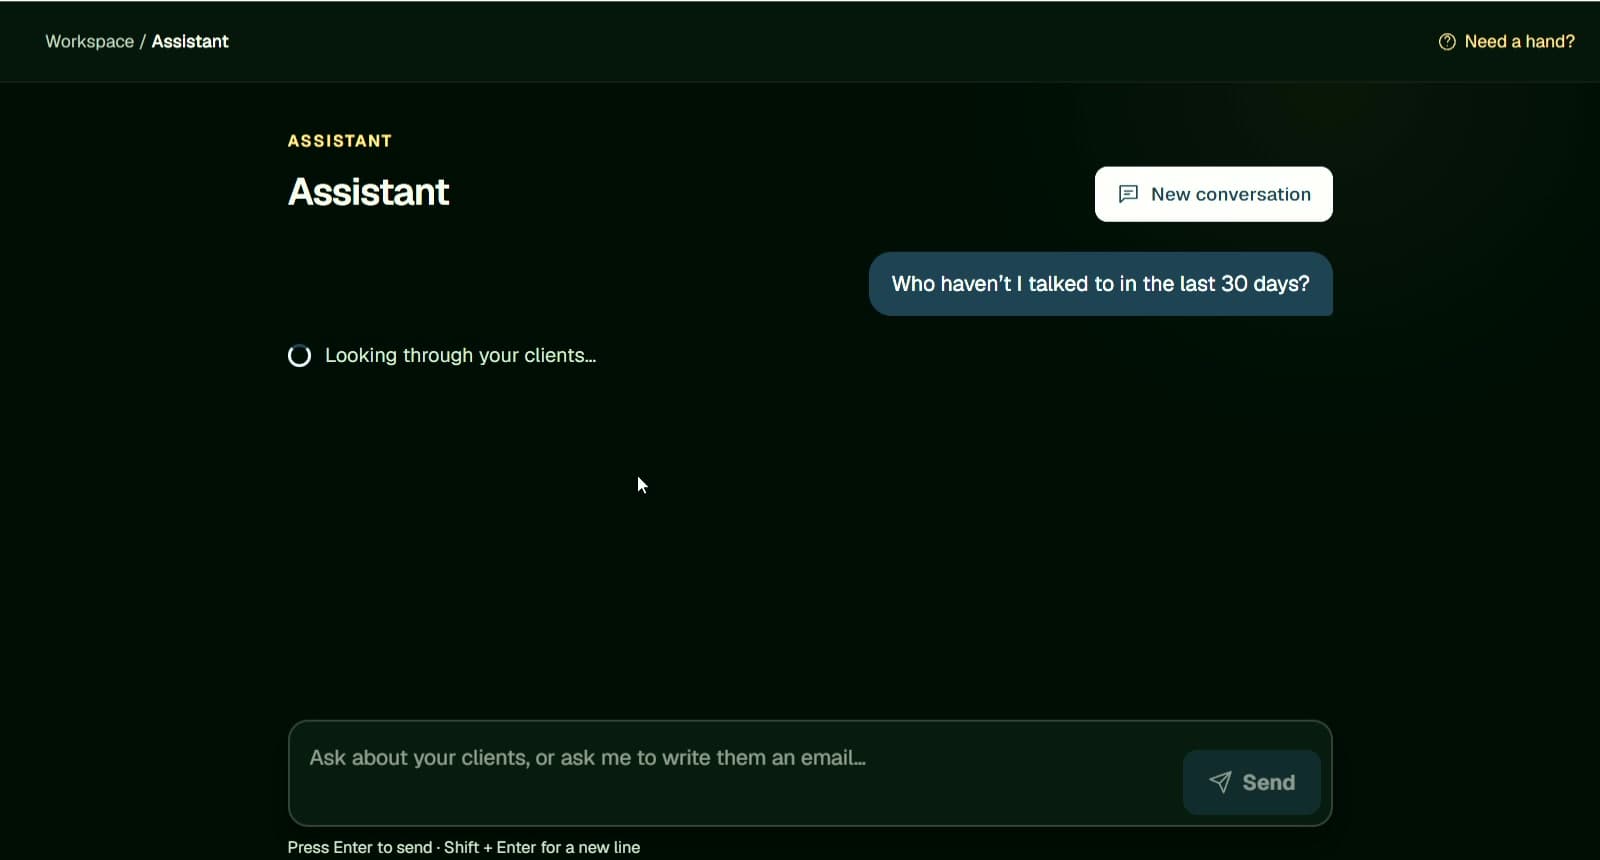Open the Need a hand? help link
The width and height of the screenshot is (1600, 860).
coord(1506,42)
